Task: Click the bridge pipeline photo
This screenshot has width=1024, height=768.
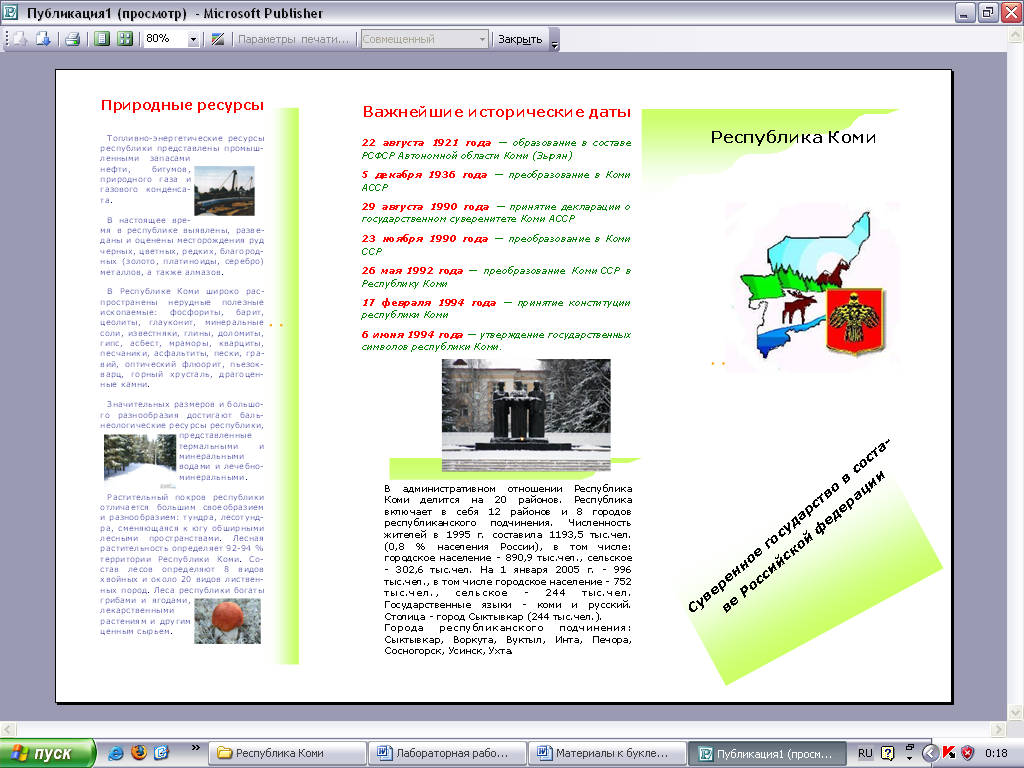Action: pos(225,191)
